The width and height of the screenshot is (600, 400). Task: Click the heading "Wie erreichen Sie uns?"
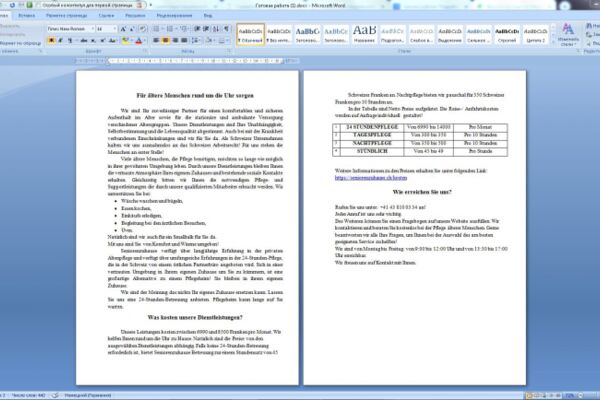point(422,192)
